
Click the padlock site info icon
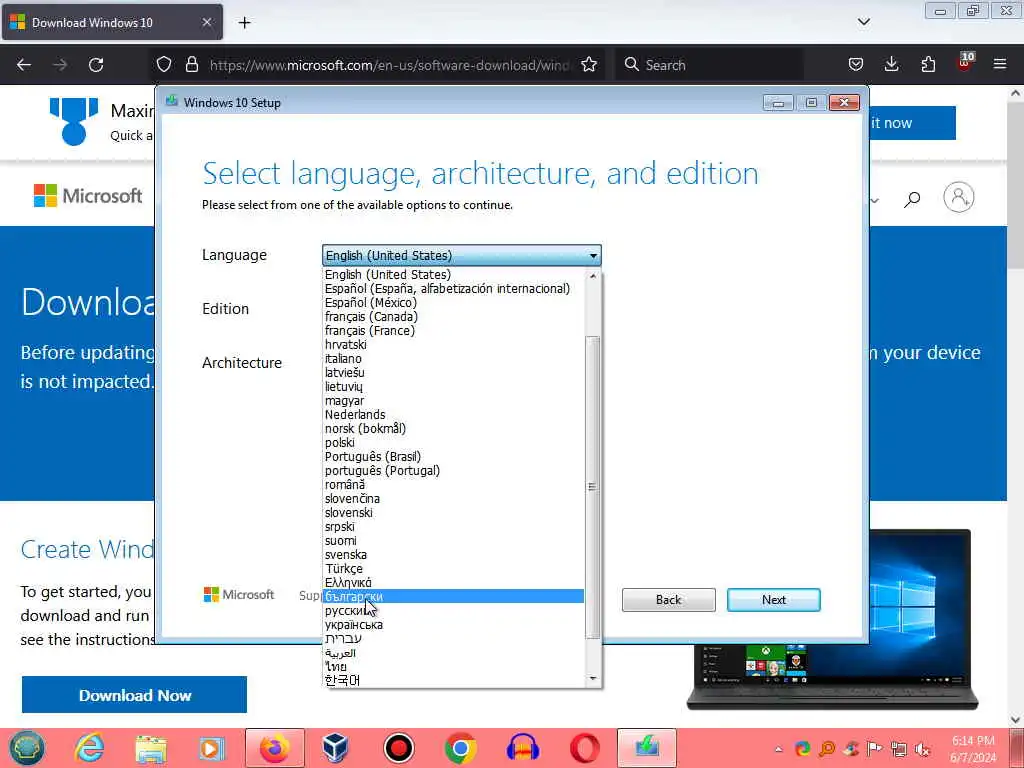[191, 65]
